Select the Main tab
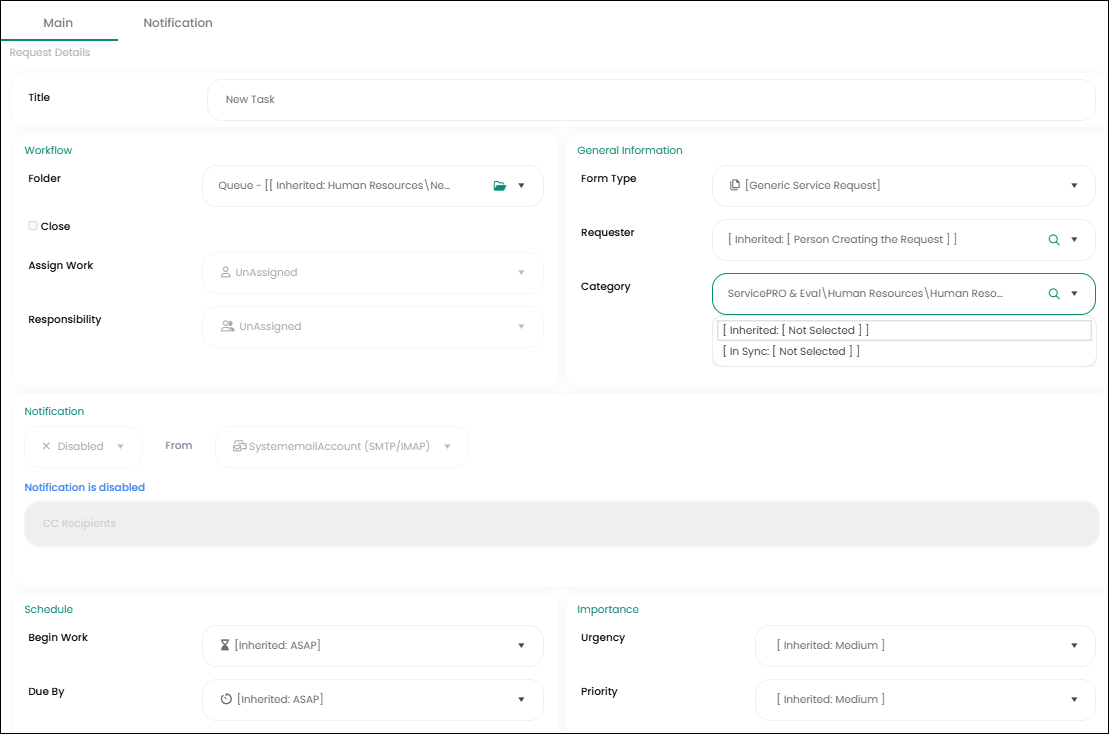The height and width of the screenshot is (734, 1109). point(58,22)
